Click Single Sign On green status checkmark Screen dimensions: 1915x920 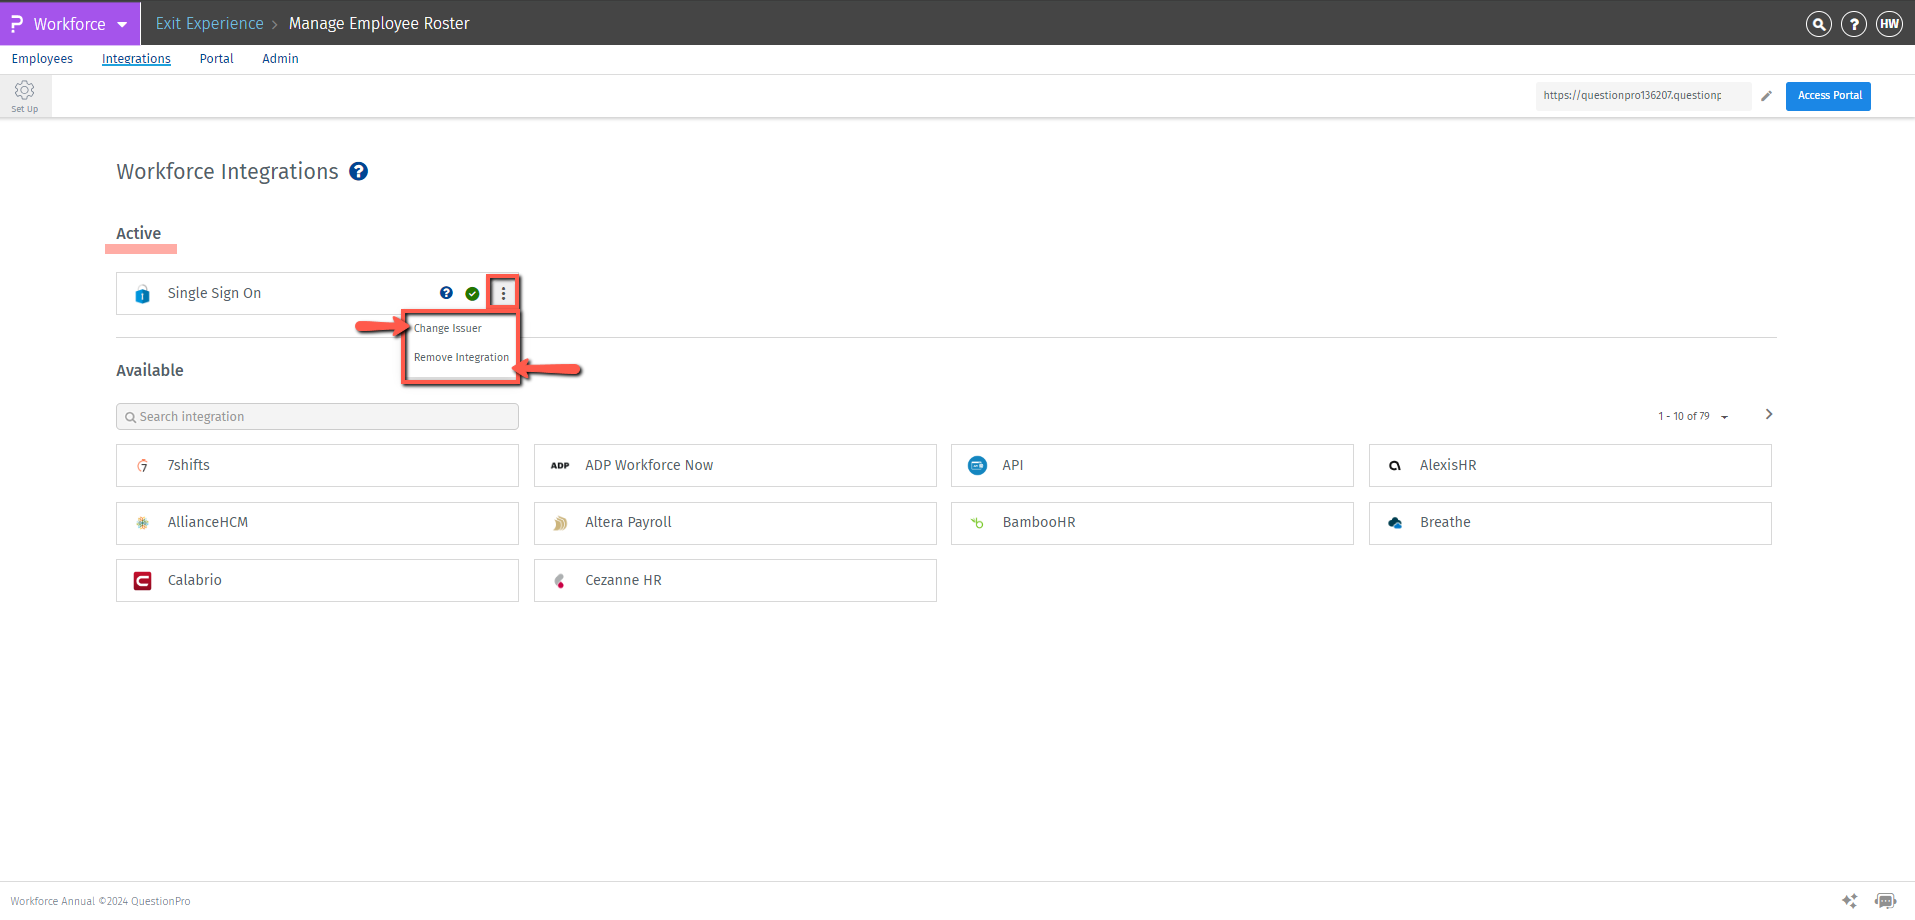click(x=472, y=294)
